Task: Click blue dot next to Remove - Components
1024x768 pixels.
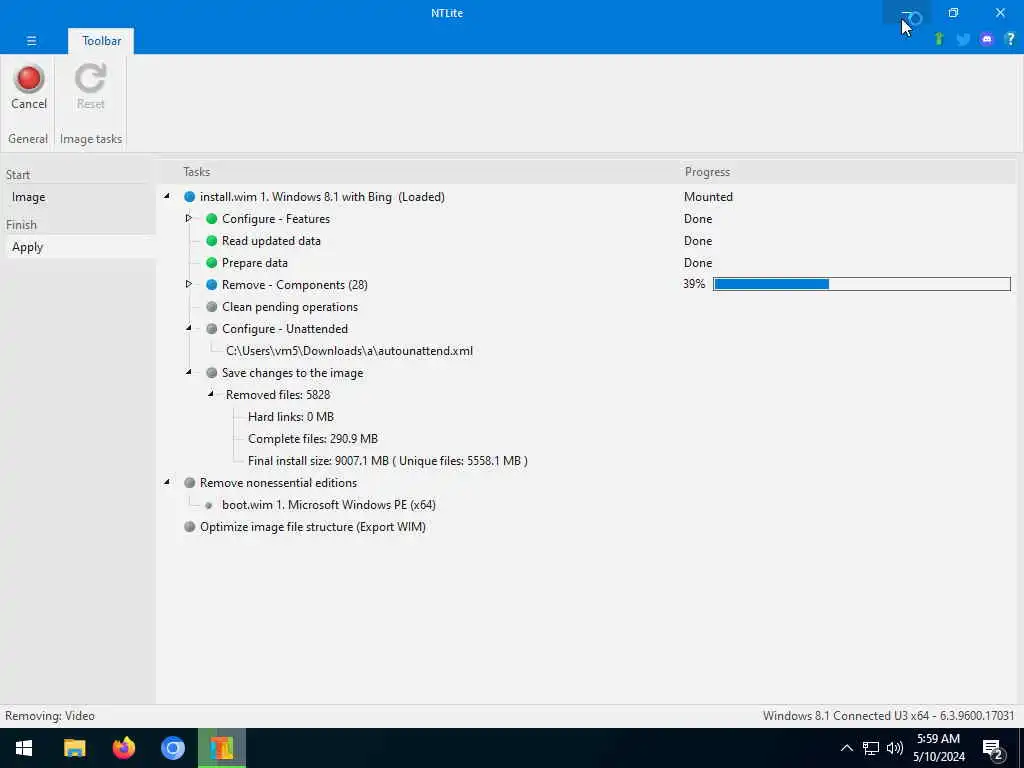Action: coord(212,285)
